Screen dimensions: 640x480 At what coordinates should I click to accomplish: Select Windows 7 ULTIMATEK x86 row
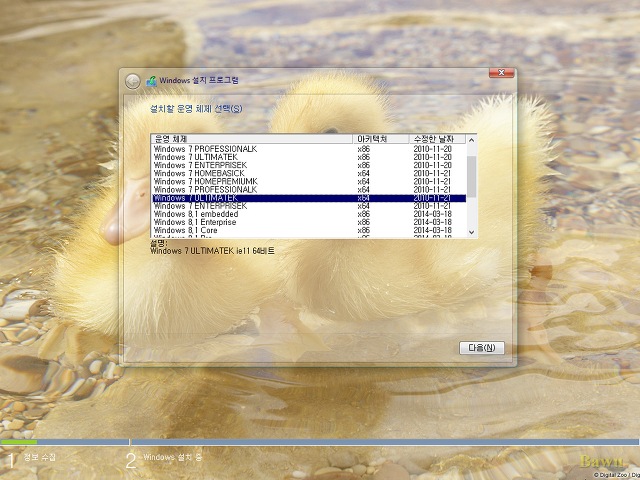point(309,157)
